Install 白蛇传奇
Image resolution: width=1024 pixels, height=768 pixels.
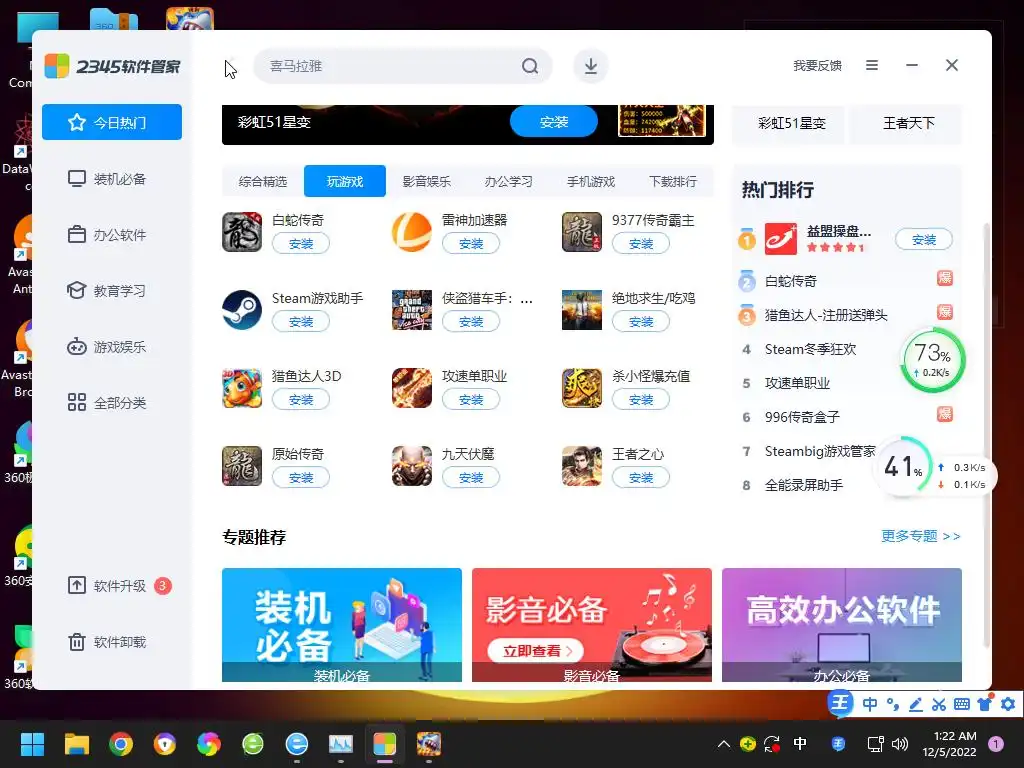click(x=301, y=244)
